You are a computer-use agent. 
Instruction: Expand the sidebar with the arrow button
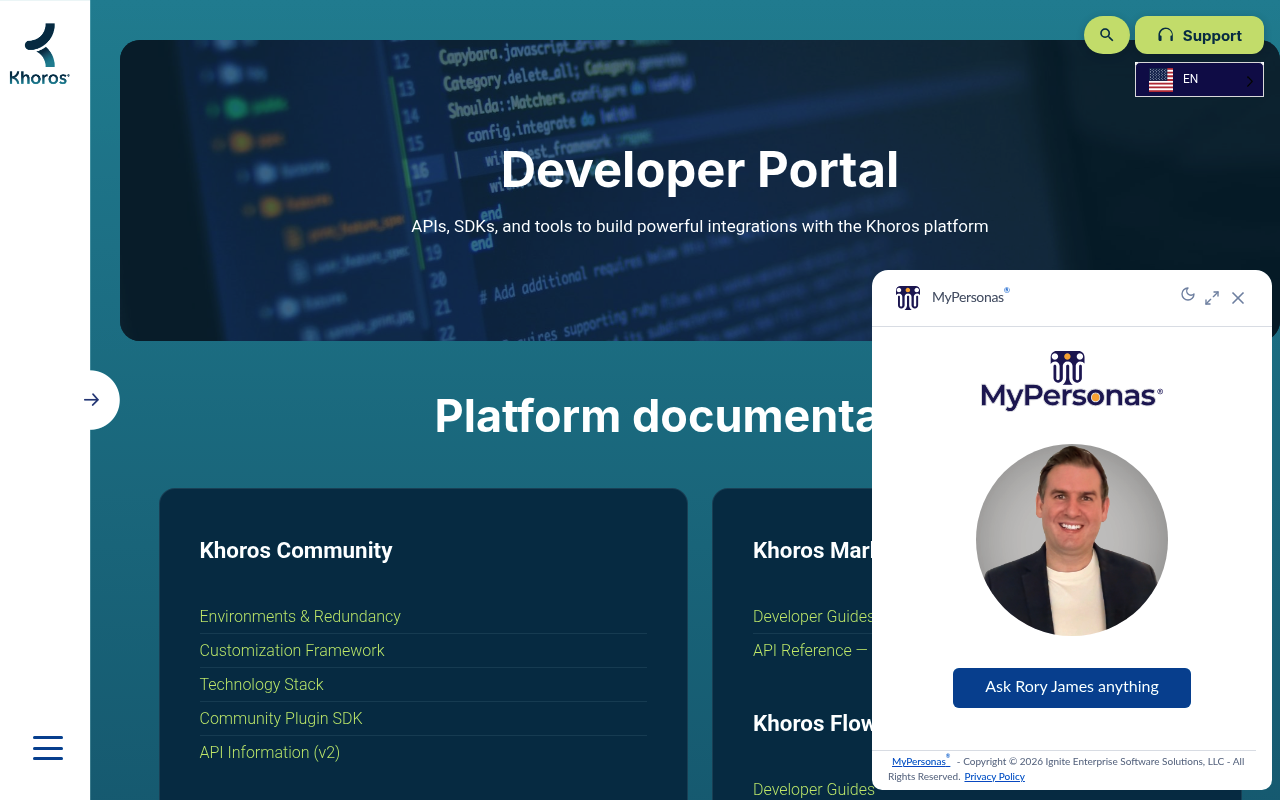92,400
